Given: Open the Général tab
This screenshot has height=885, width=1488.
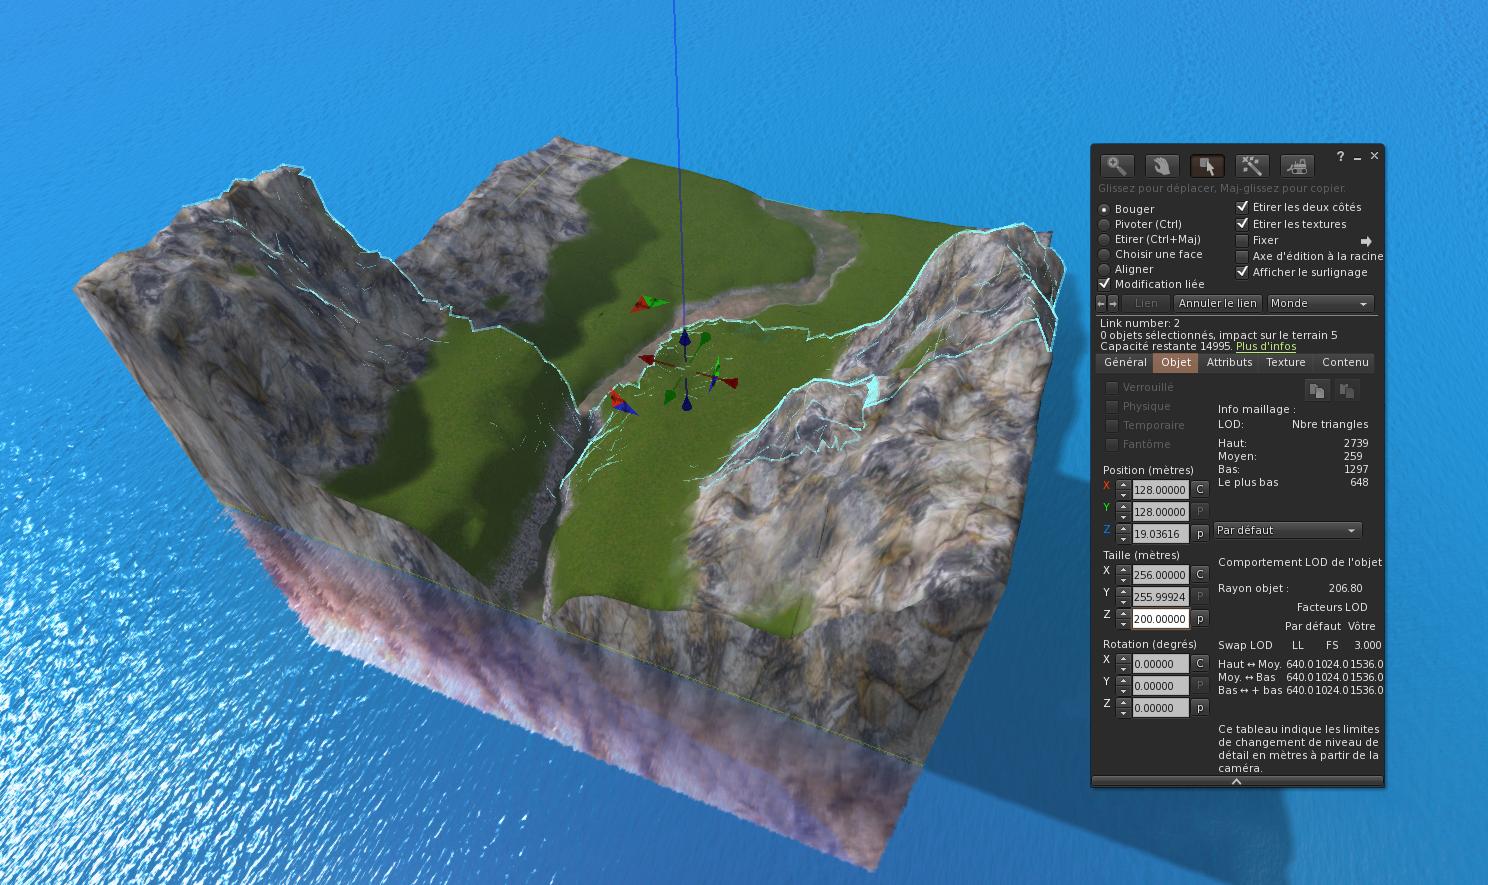Looking at the screenshot, I should (1125, 362).
